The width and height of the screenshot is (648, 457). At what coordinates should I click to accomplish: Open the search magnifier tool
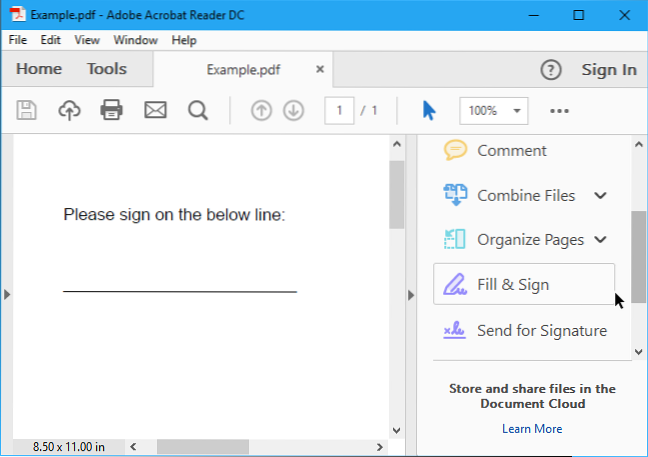coord(197,110)
